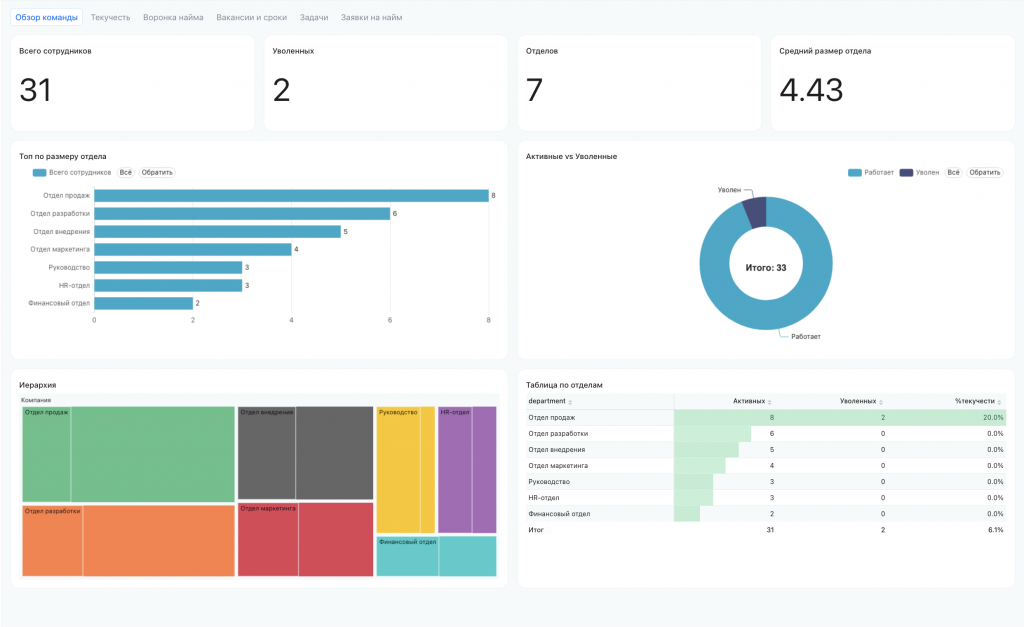Sort table by the Уволенных column icon
This screenshot has width=1024, height=627.
[881, 402]
